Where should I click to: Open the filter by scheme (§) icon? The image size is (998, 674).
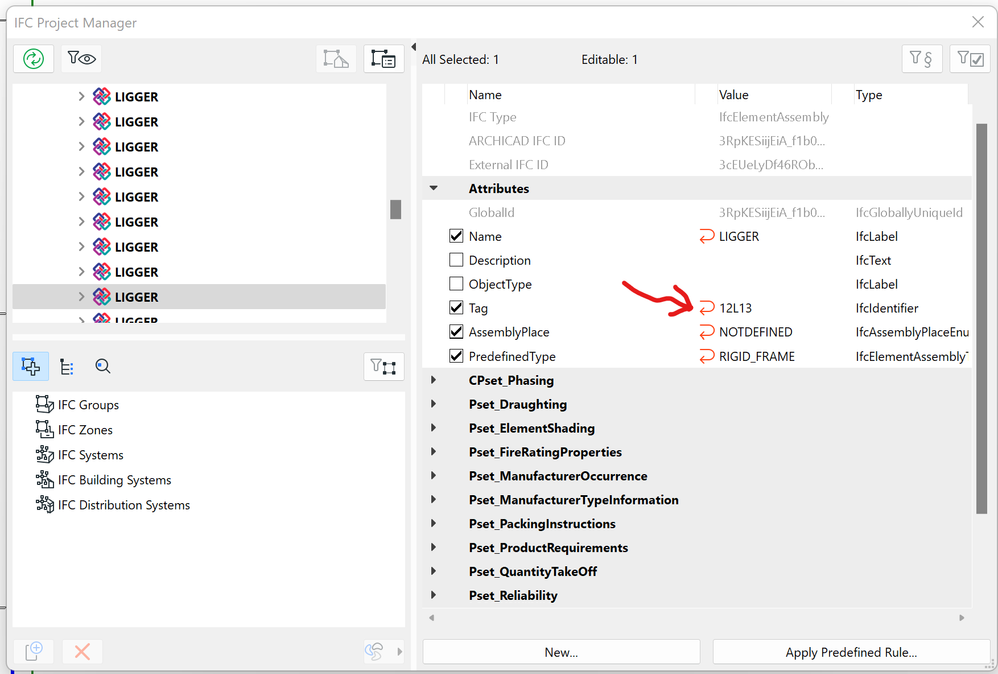922,59
